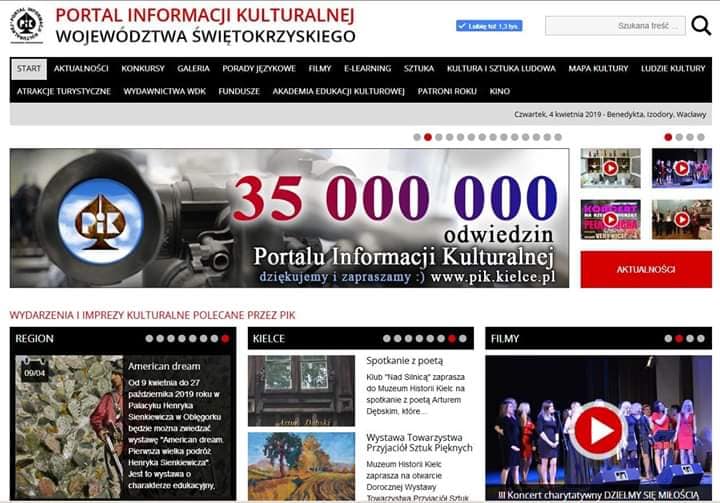Play the charity concert video
The height and width of the screenshot is (503, 720).
coord(599,428)
